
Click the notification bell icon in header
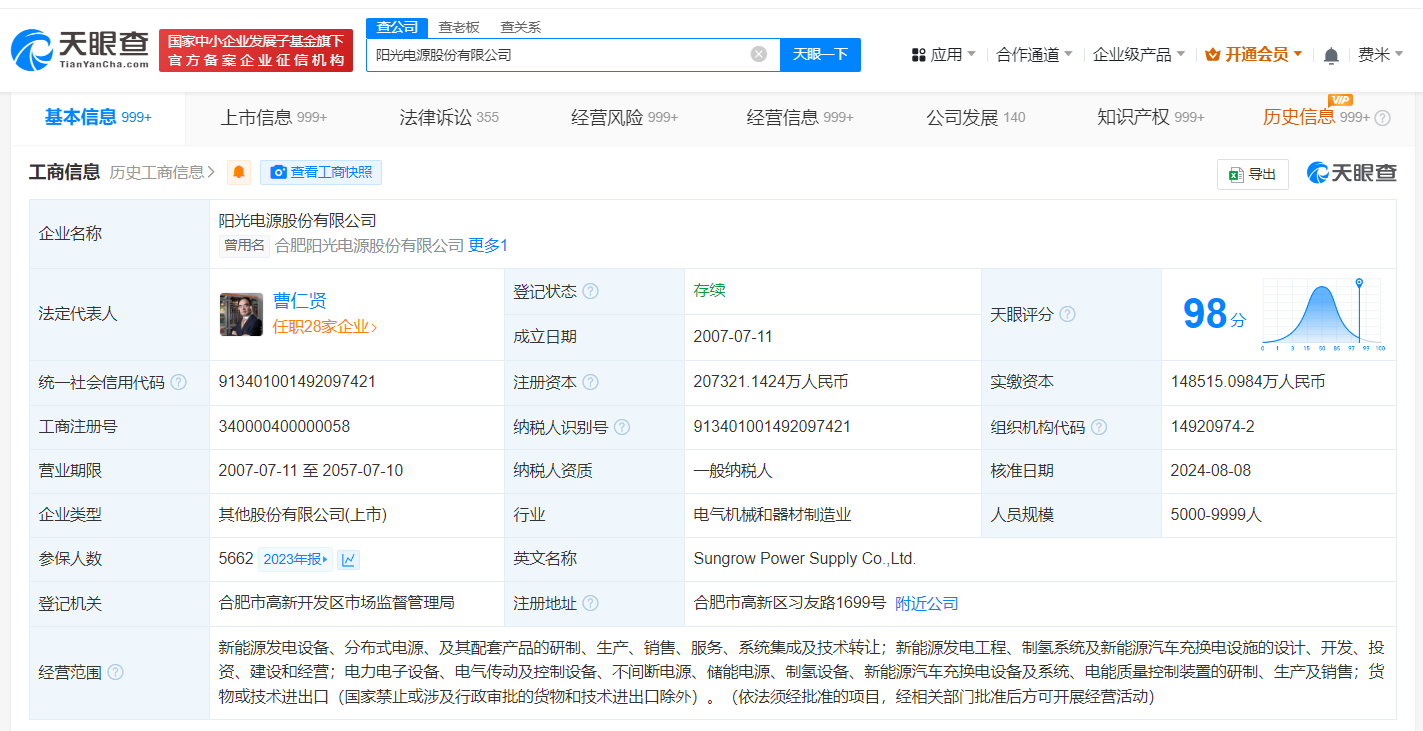click(x=1330, y=56)
